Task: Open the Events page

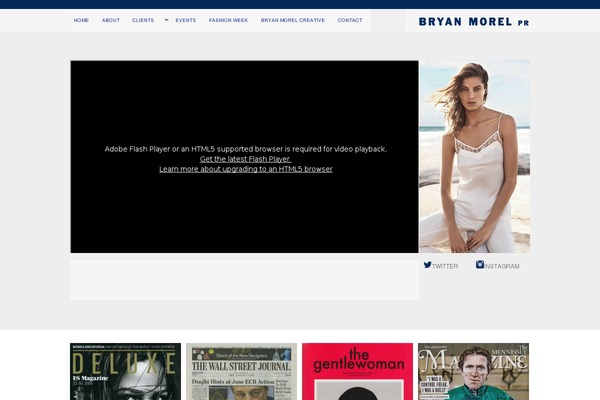Action: 185,20
